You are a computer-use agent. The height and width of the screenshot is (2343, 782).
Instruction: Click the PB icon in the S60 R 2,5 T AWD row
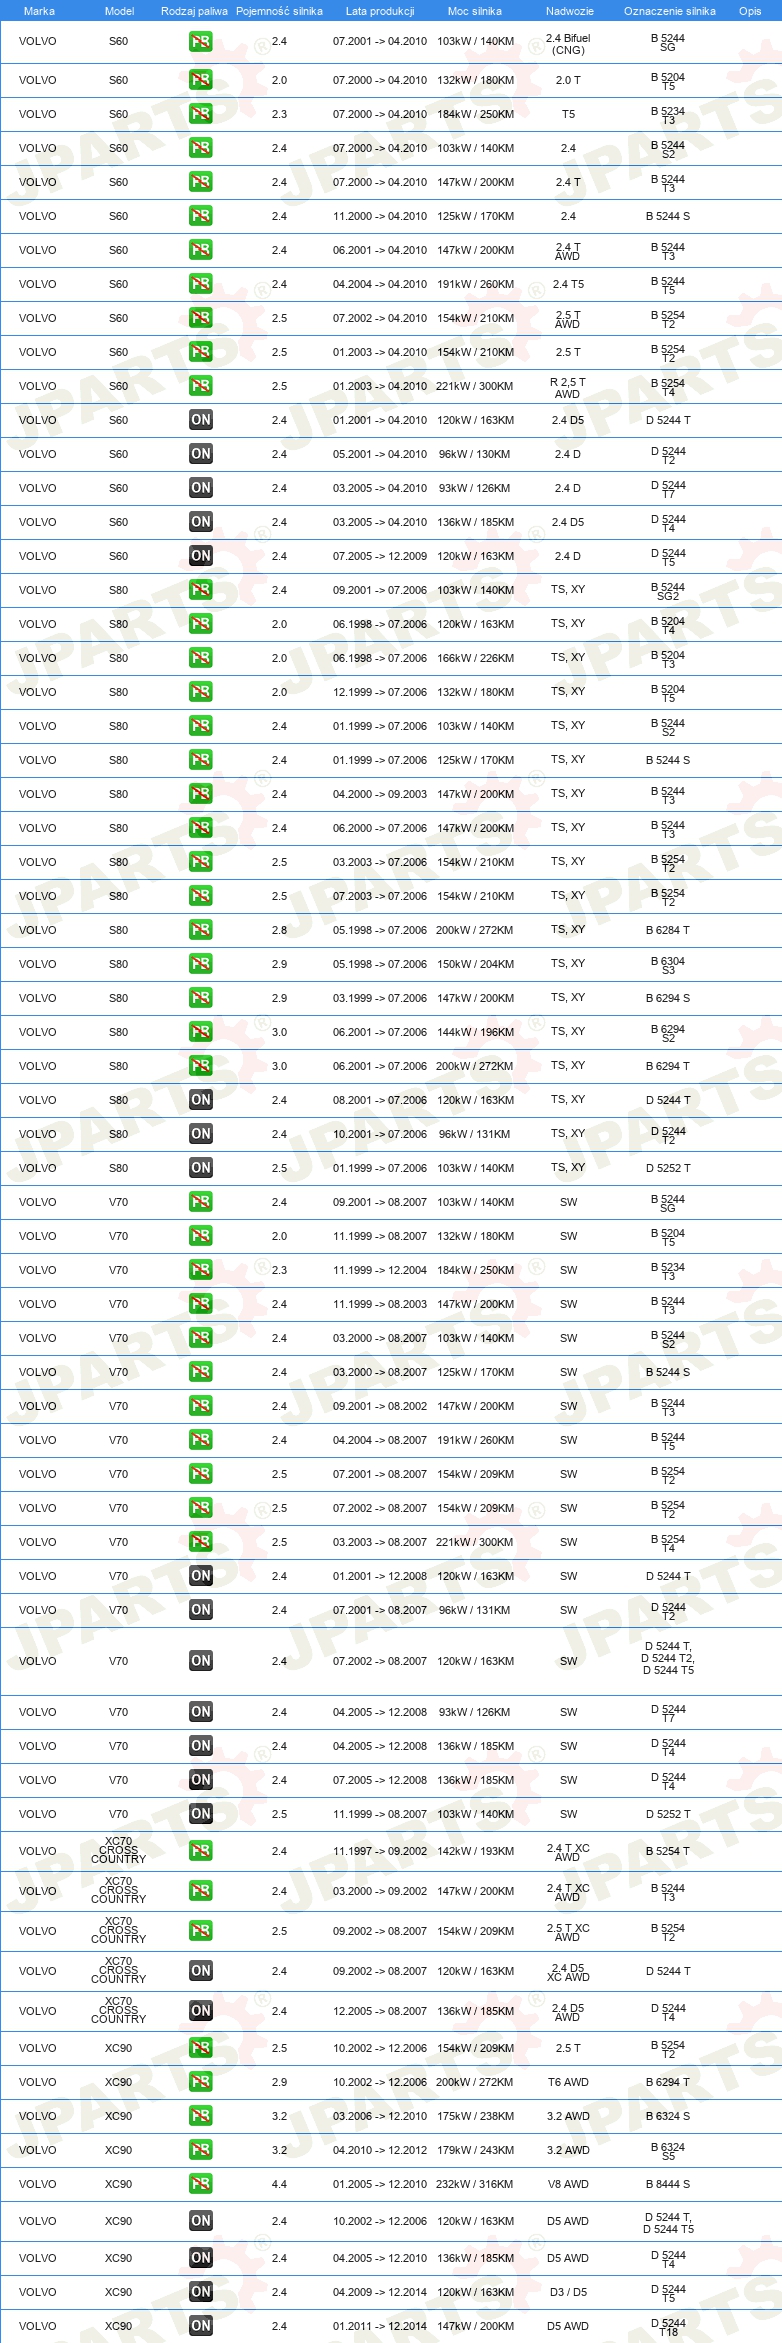point(201,386)
